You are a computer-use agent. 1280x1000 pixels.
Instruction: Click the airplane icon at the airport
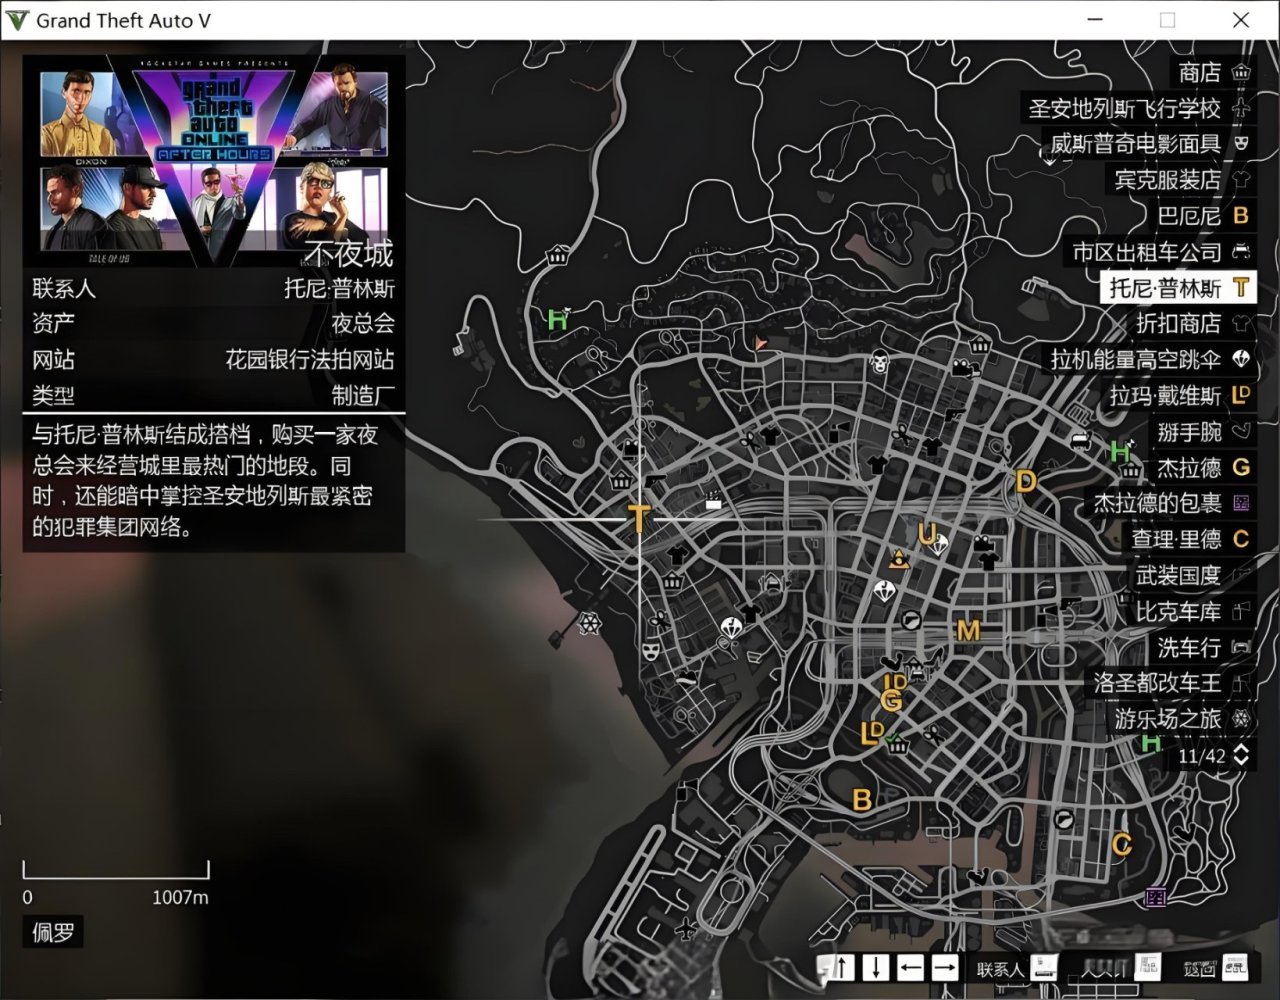[x=686, y=929]
